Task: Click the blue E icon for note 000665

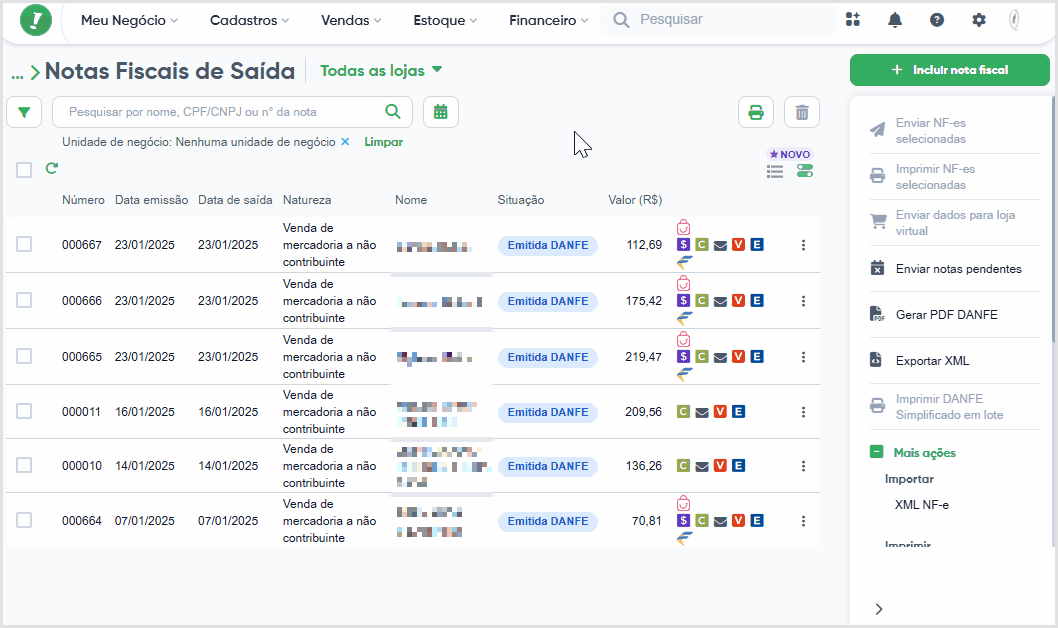Action: pos(757,357)
